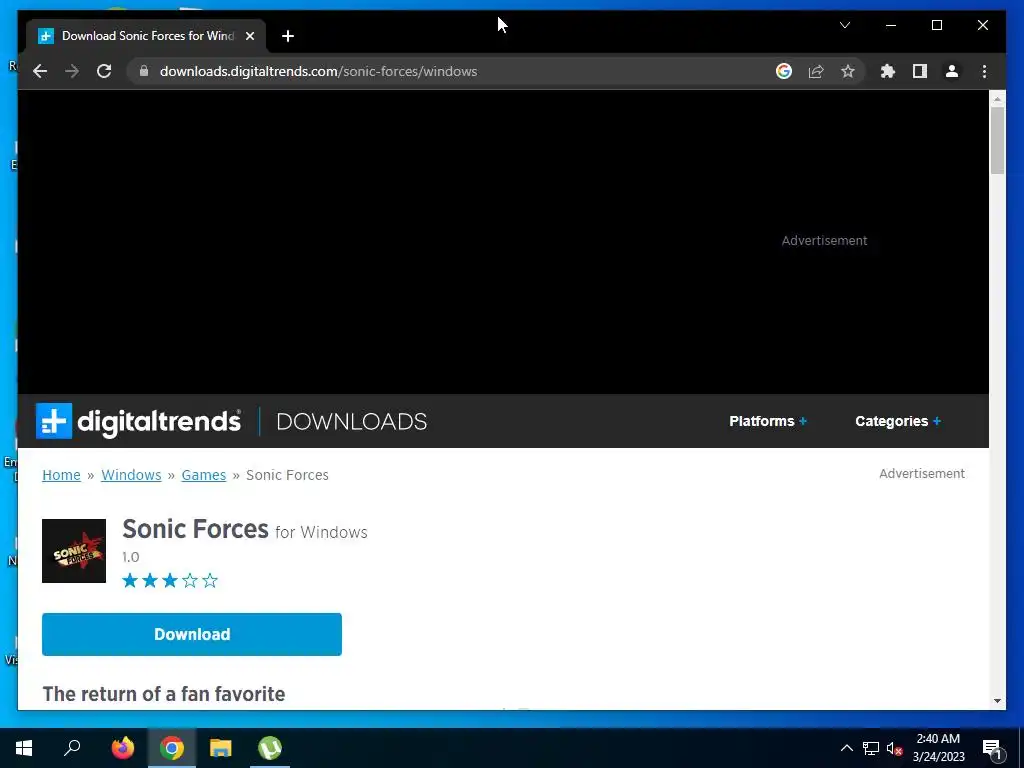Image resolution: width=1024 pixels, height=768 pixels.
Task: Follow the Windows breadcrumb link
Action: [x=131, y=475]
